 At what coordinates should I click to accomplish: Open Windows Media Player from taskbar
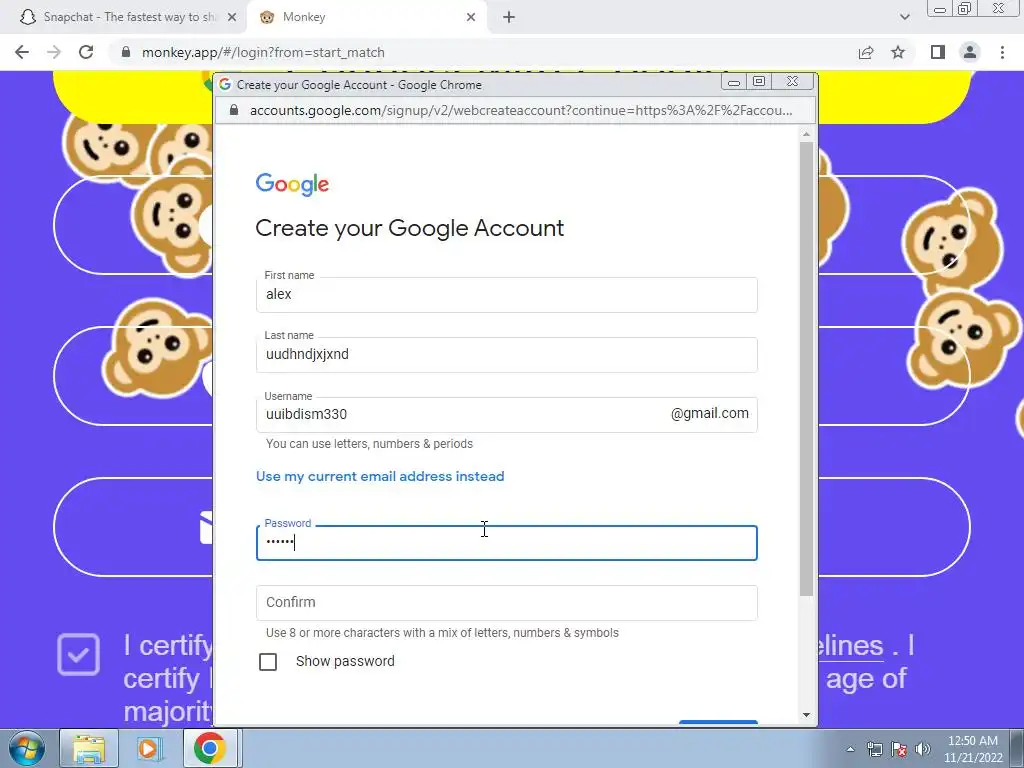click(149, 749)
